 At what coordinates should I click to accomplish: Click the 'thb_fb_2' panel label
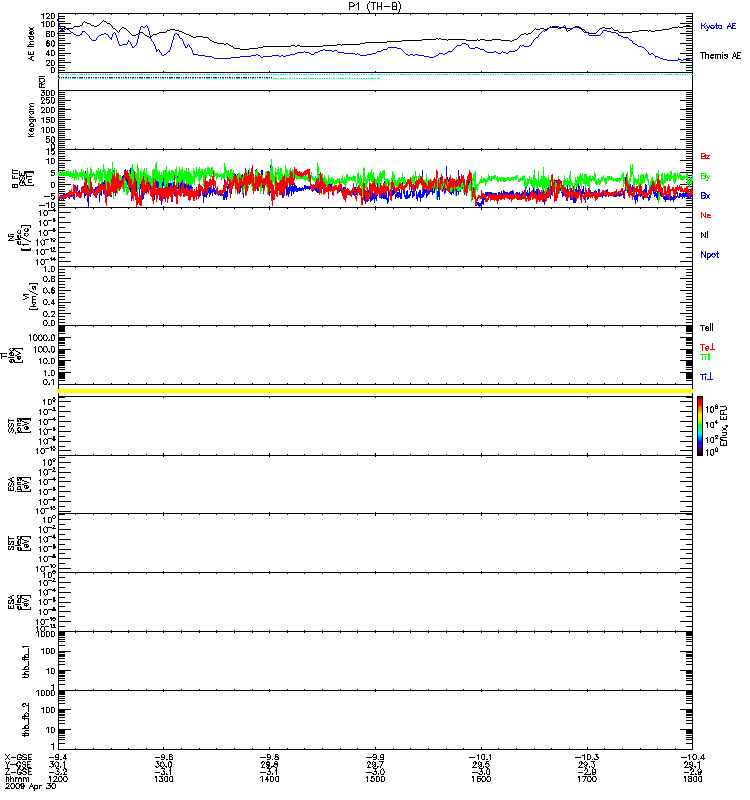[27, 720]
